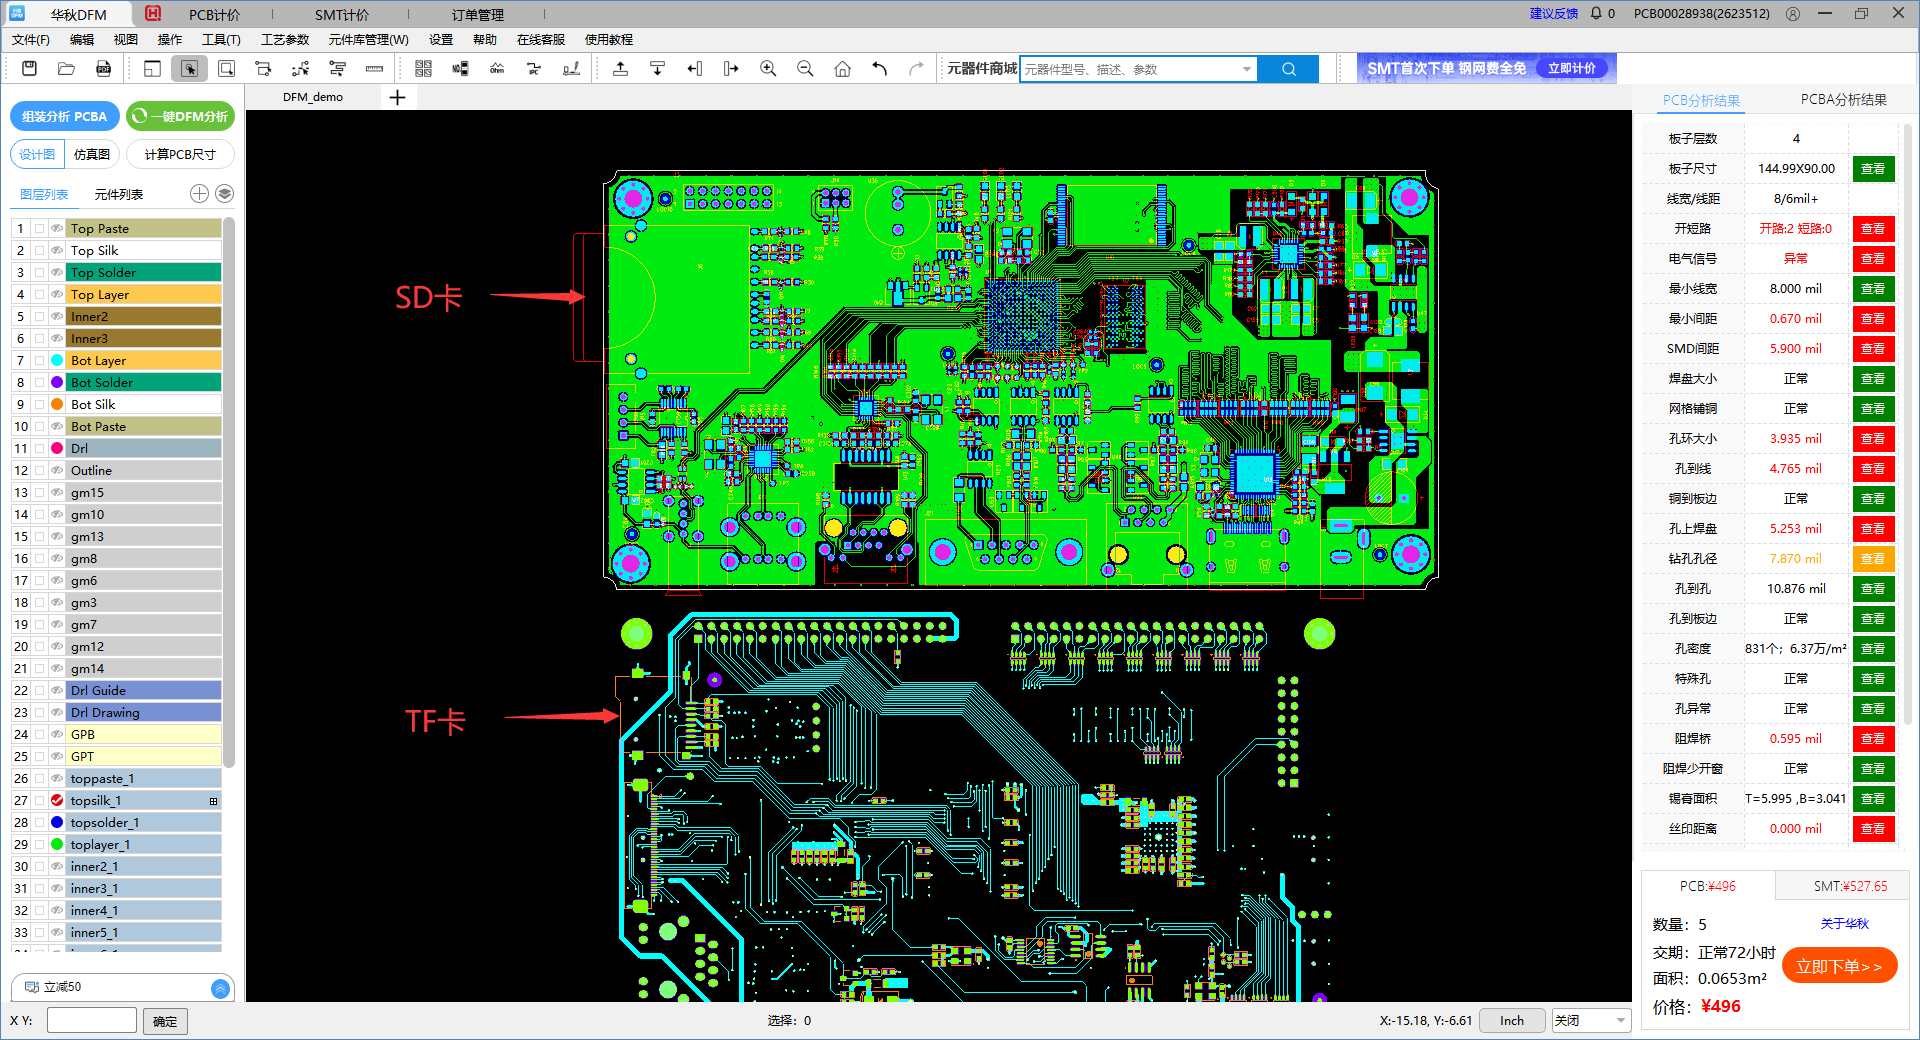Show the Top Layer via its eye icon

click(57, 295)
